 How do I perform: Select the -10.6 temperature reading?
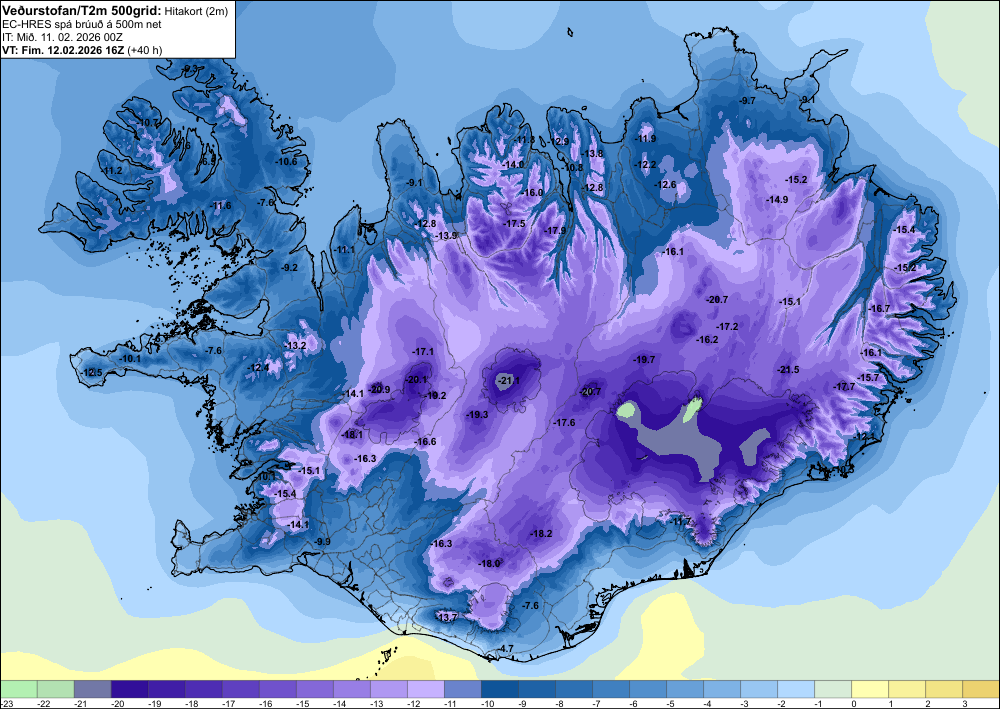[286, 161]
